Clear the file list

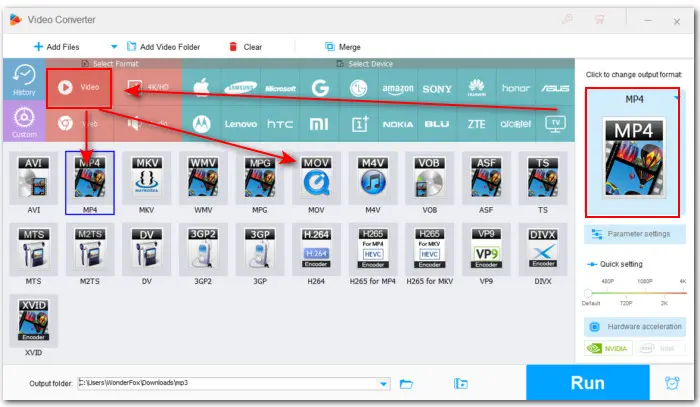[x=246, y=47]
